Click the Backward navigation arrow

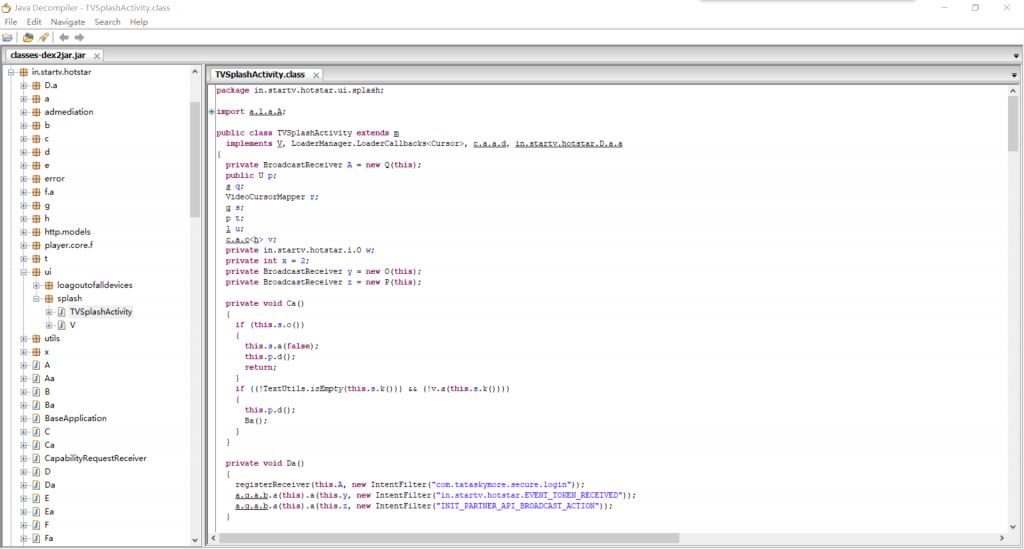pyautogui.click(x=64, y=38)
